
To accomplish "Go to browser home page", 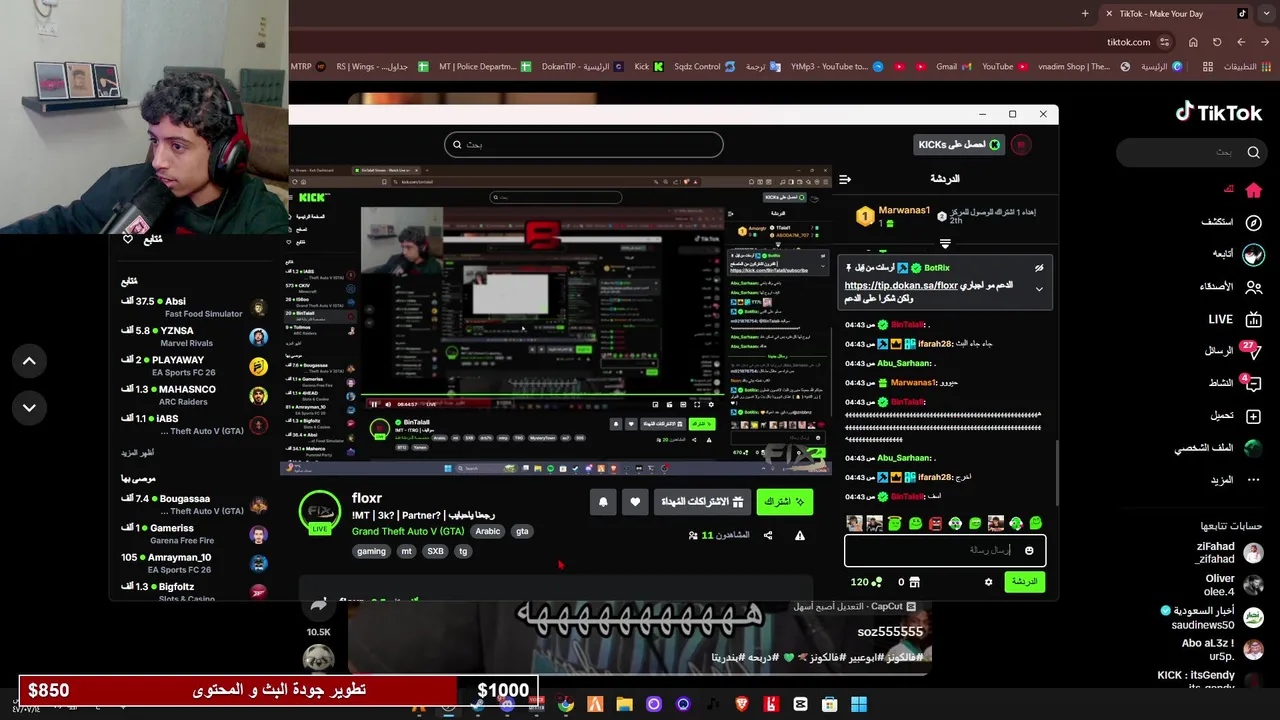I will point(1193,42).
